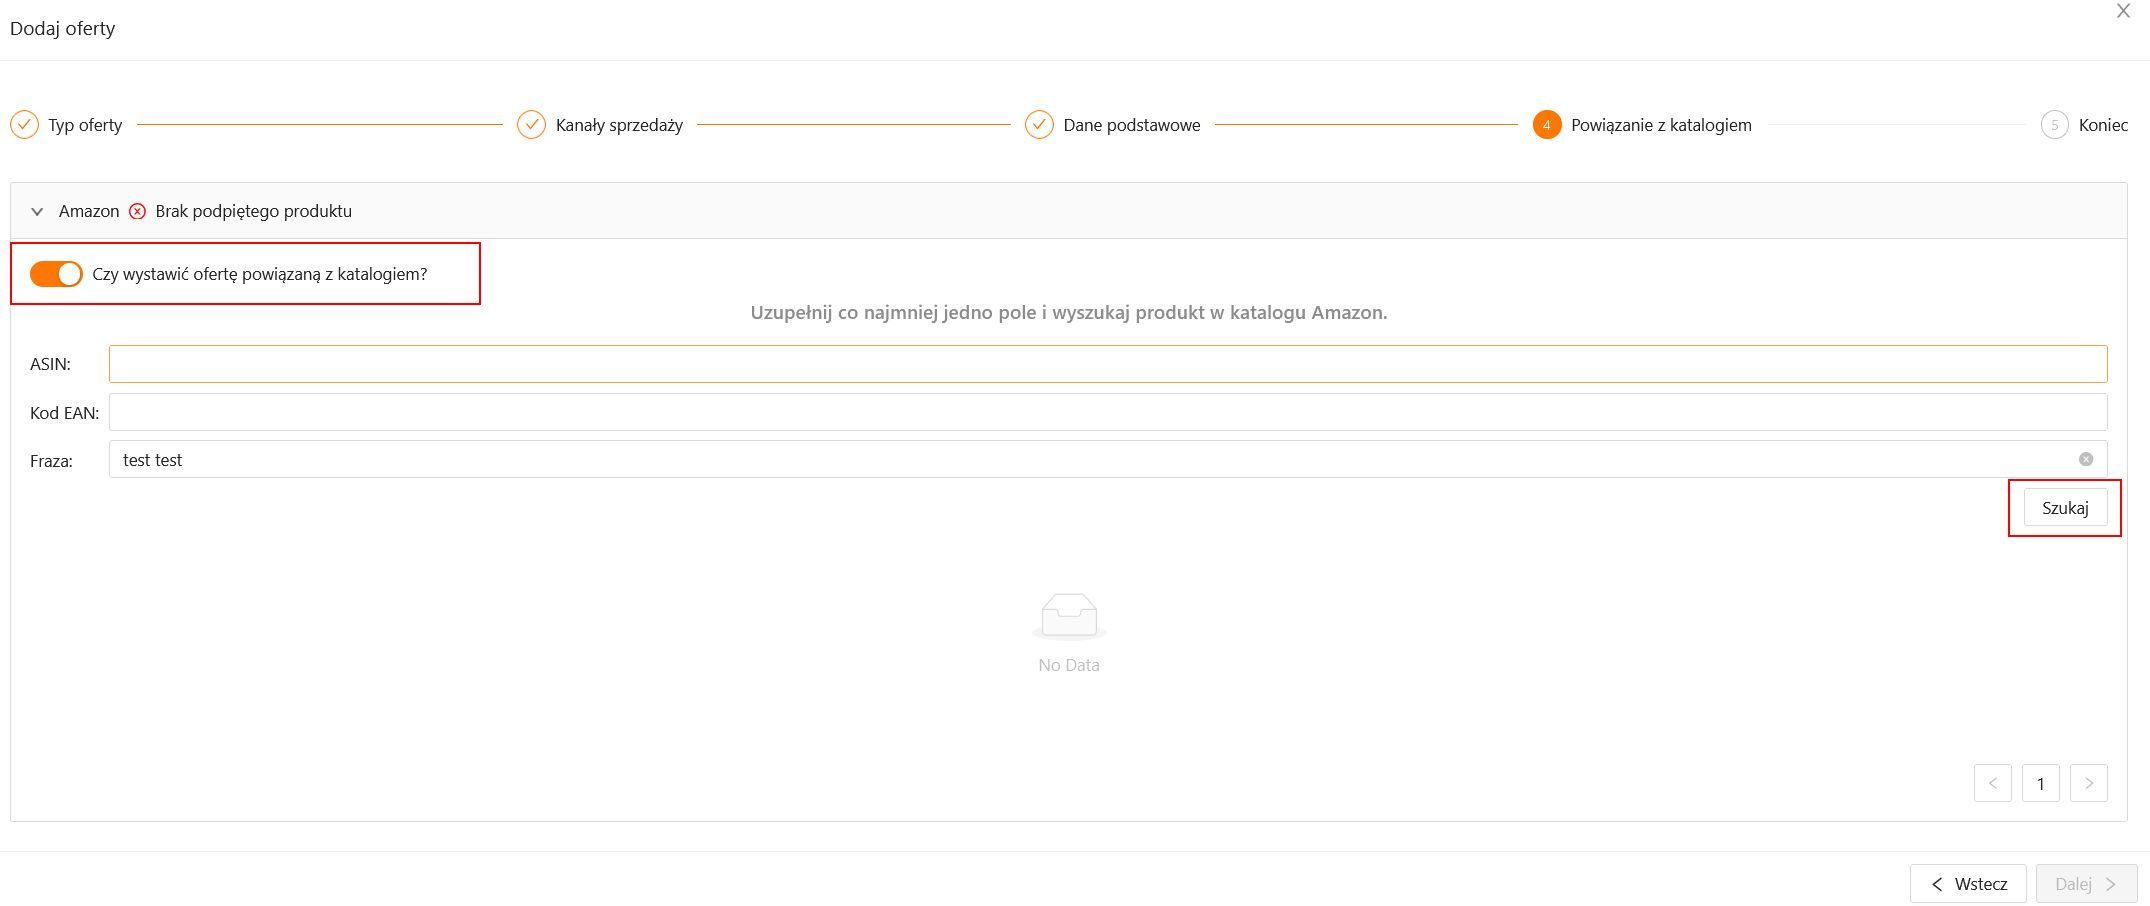Image resolution: width=2150 pixels, height=906 pixels.
Task: Open the Powiązanie z katalogiem step
Action: [1660, 125]
